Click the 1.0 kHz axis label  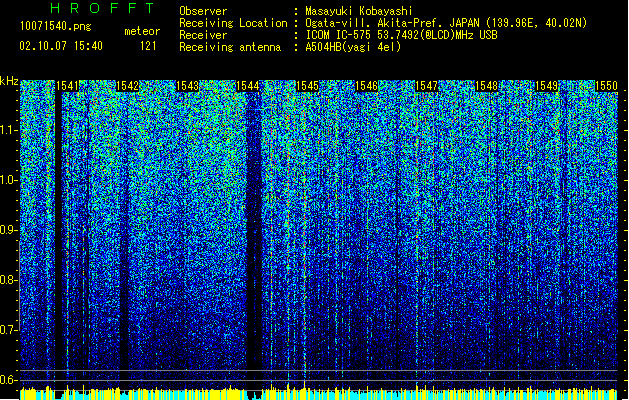pyautogui.click(x=9, y=180)
